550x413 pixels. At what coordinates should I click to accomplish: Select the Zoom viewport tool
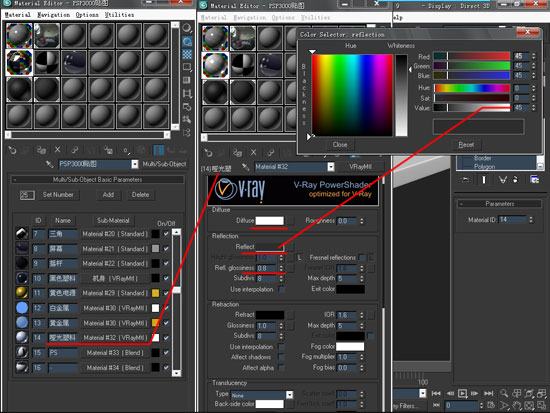[x=504, y=393]
